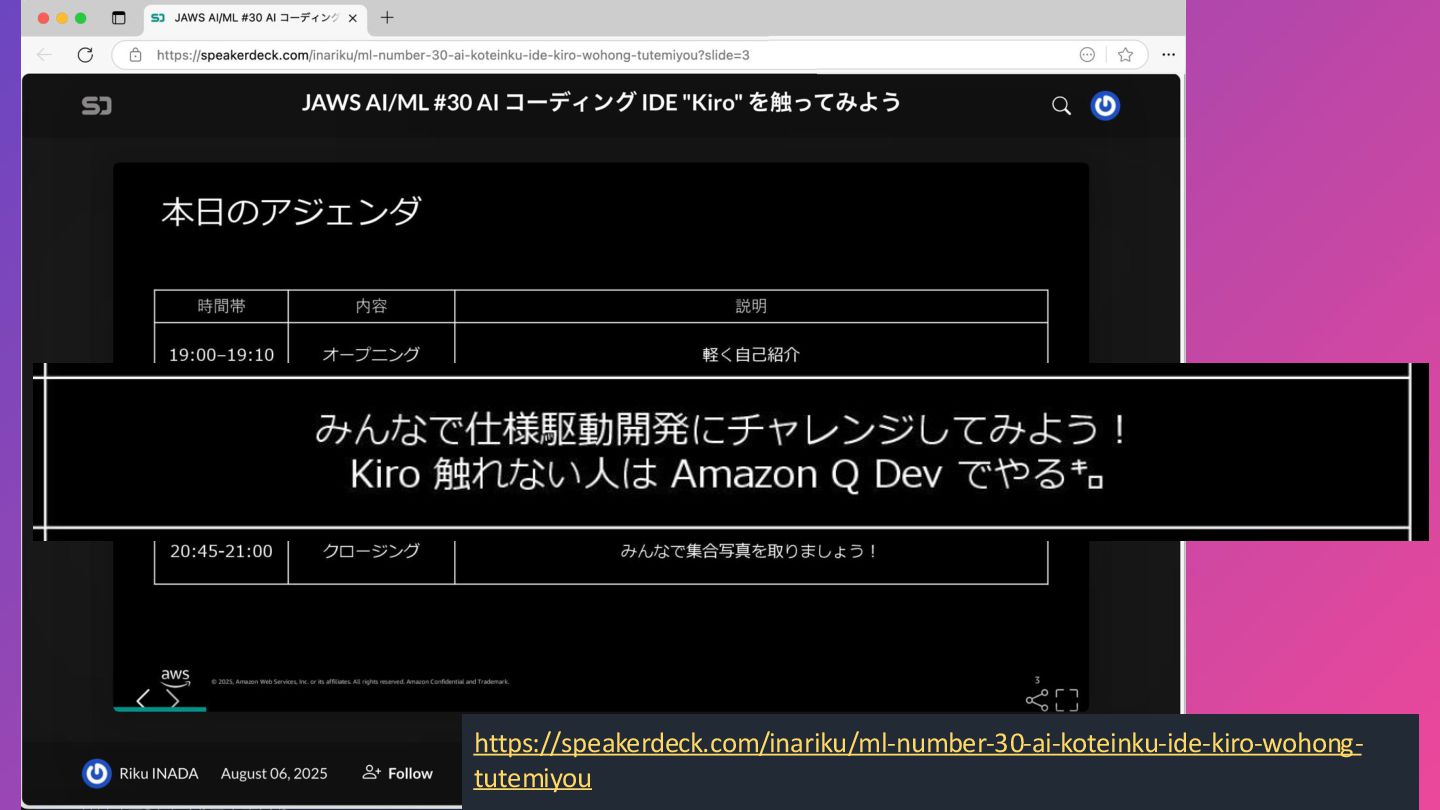
Task: Reload the page with the refresh icon
Action: (x=85, y=55)
